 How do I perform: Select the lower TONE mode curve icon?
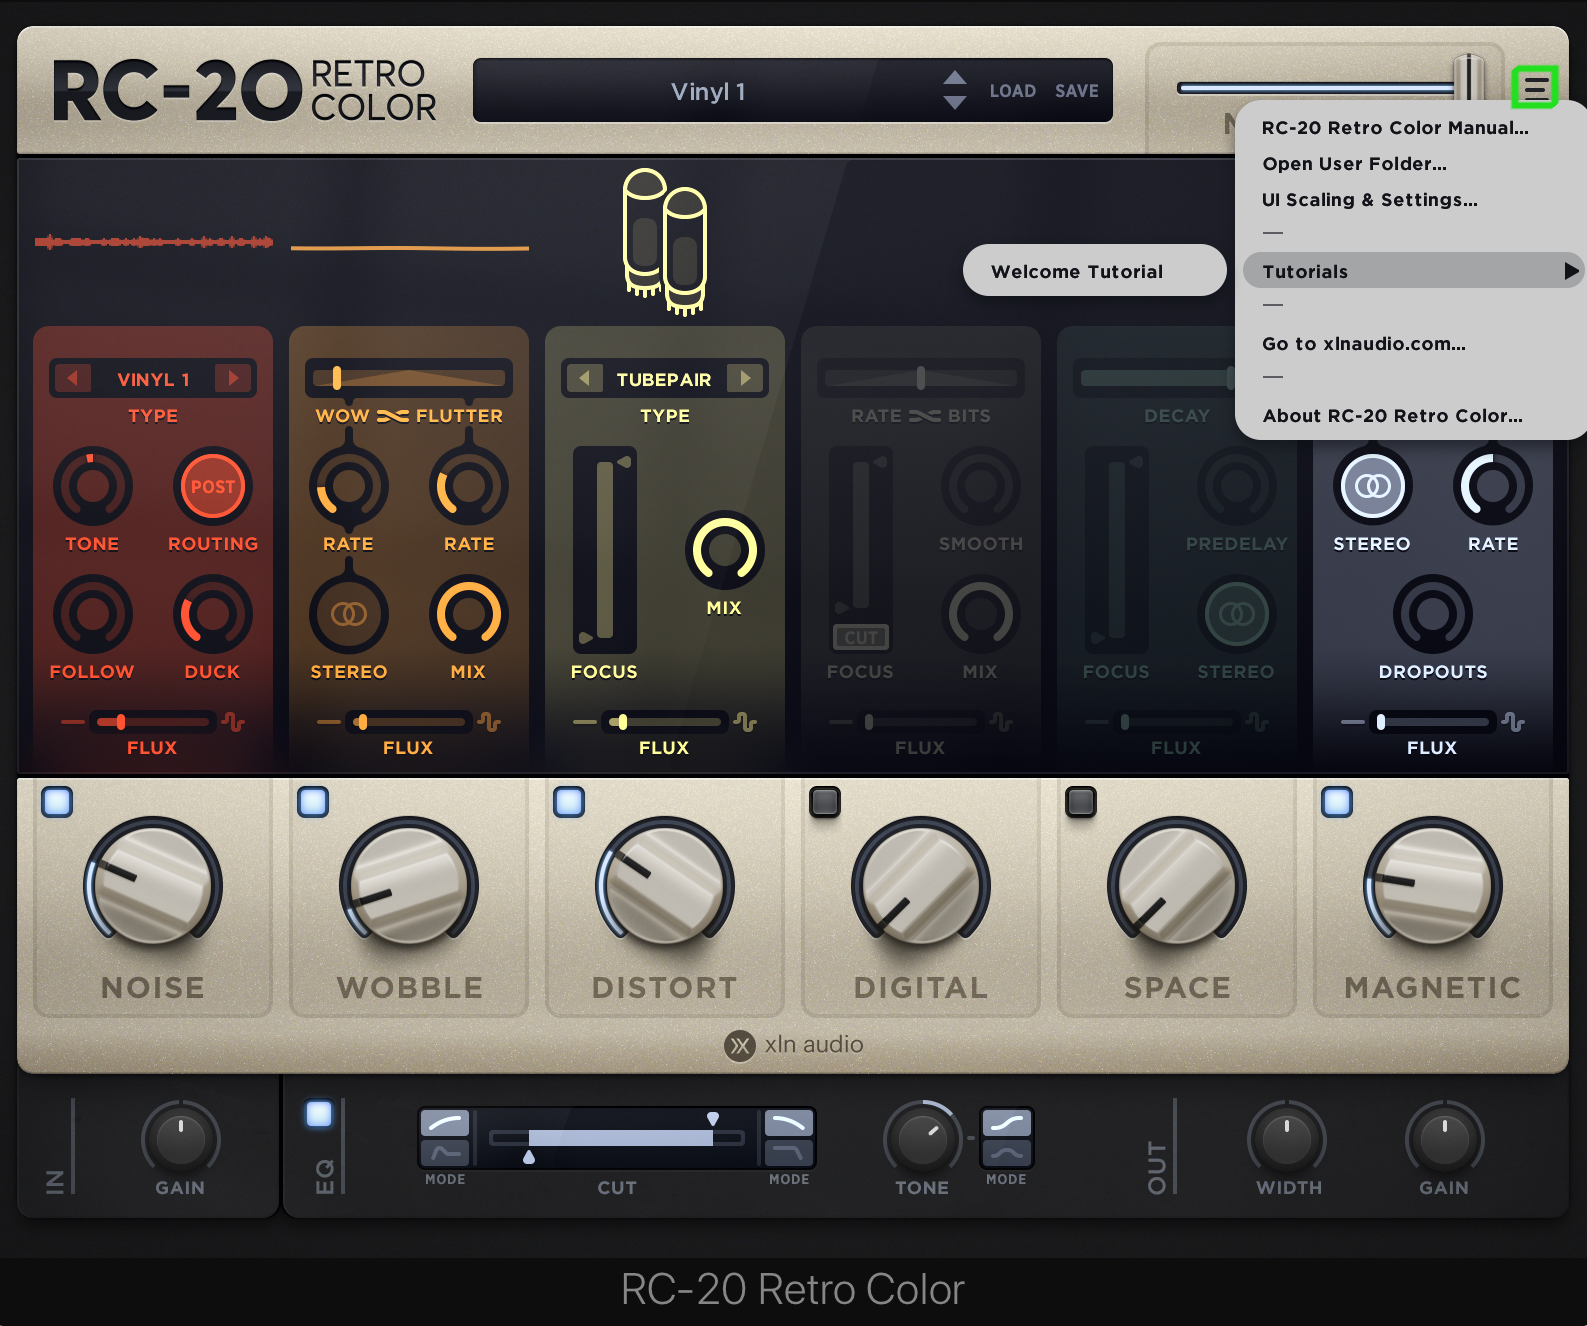[x=1006, y=1153]
